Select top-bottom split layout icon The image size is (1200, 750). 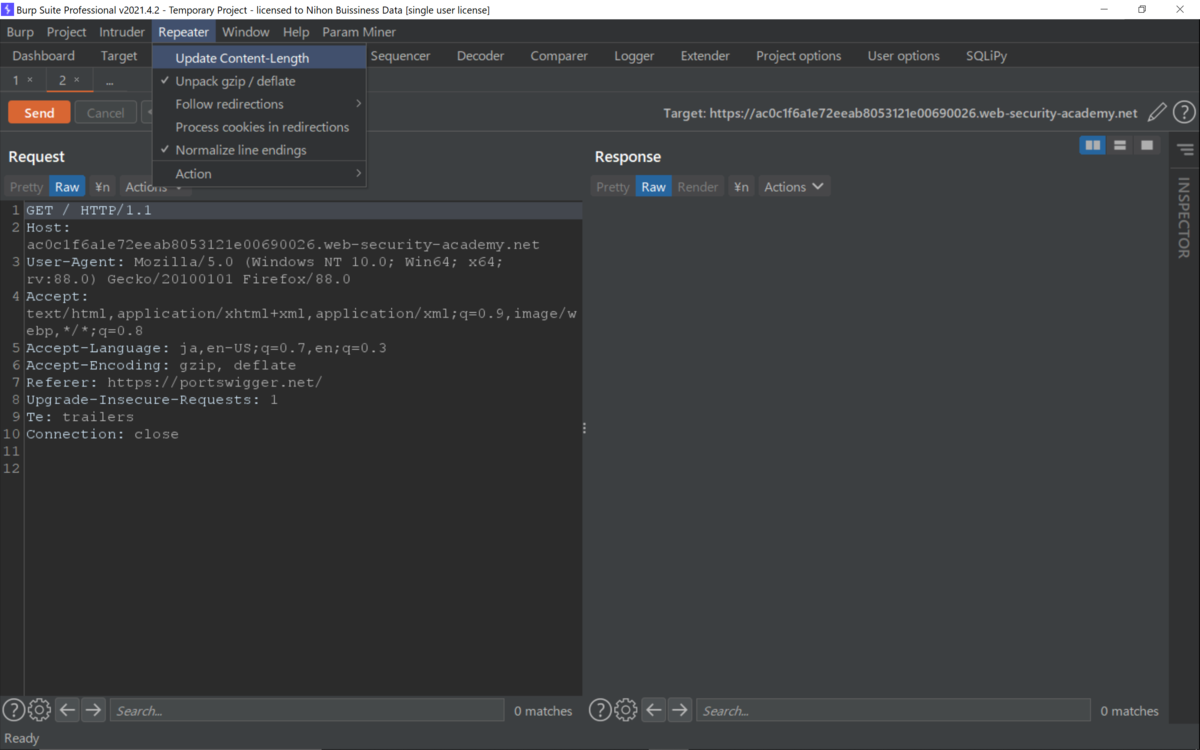coord(1120,146)
